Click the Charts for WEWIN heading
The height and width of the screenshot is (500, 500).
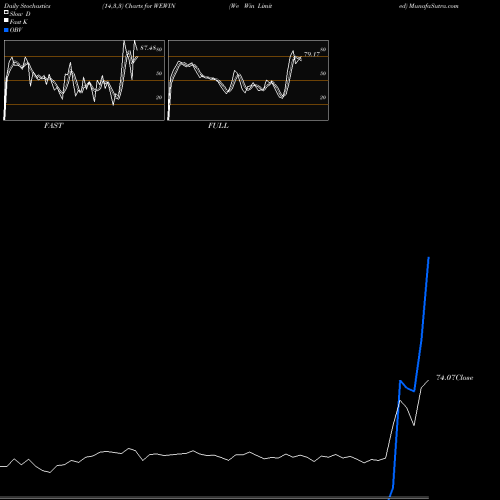pyautogui.click(x=150, y=6)
